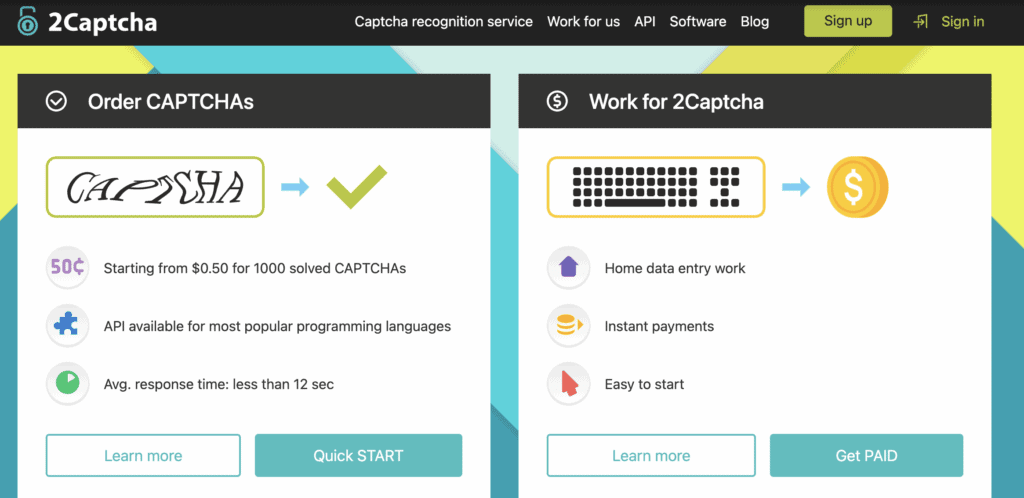Viewport: 1024px width, 498px height.
Task: Click the gold dollar coin illustration
Action: point(857,187)
